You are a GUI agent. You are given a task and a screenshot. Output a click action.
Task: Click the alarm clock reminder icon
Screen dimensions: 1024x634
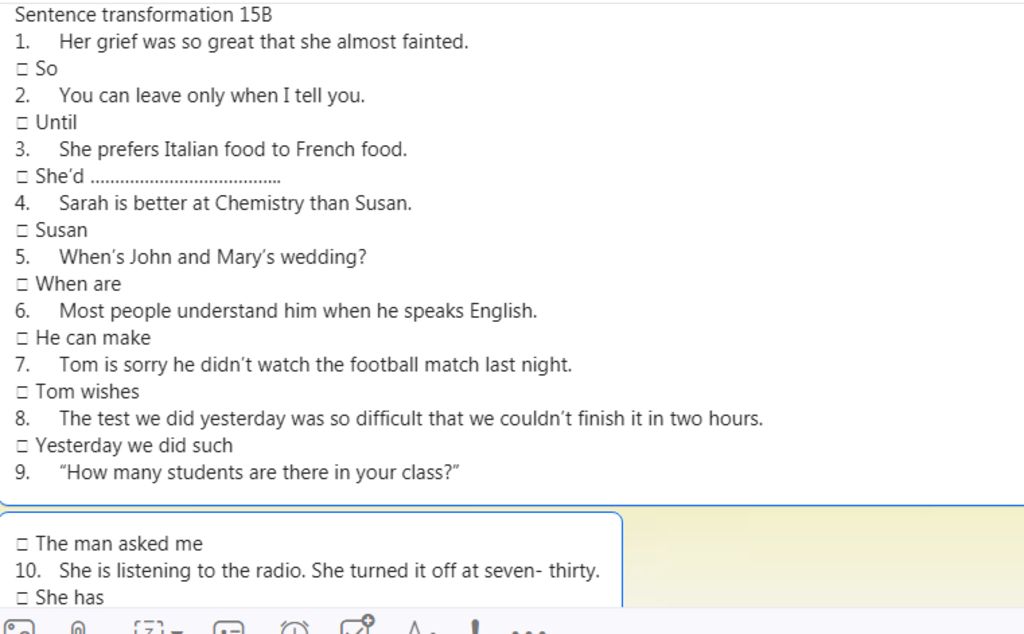tap(295, 627)
